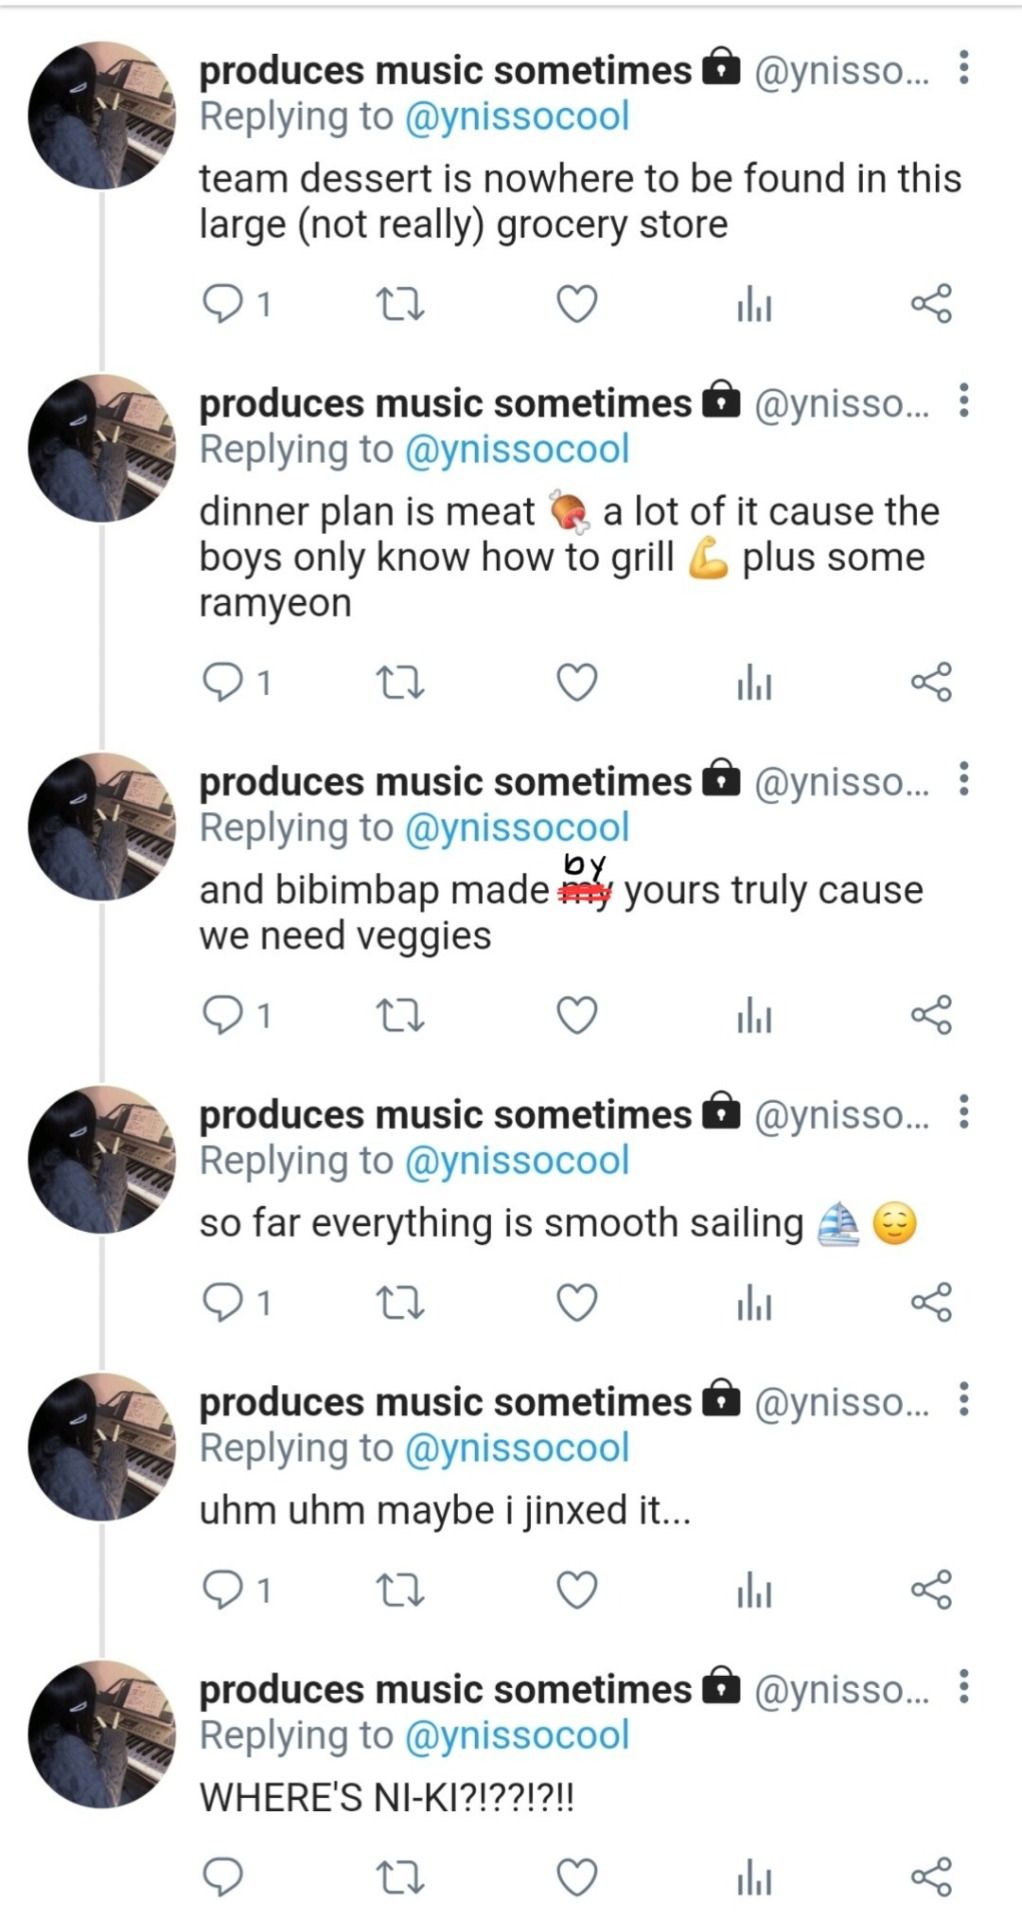Screen dimensions: 1022x1920
Task: Open avatar on 'smooth sailing' tweet
Action: (101, 1159)
